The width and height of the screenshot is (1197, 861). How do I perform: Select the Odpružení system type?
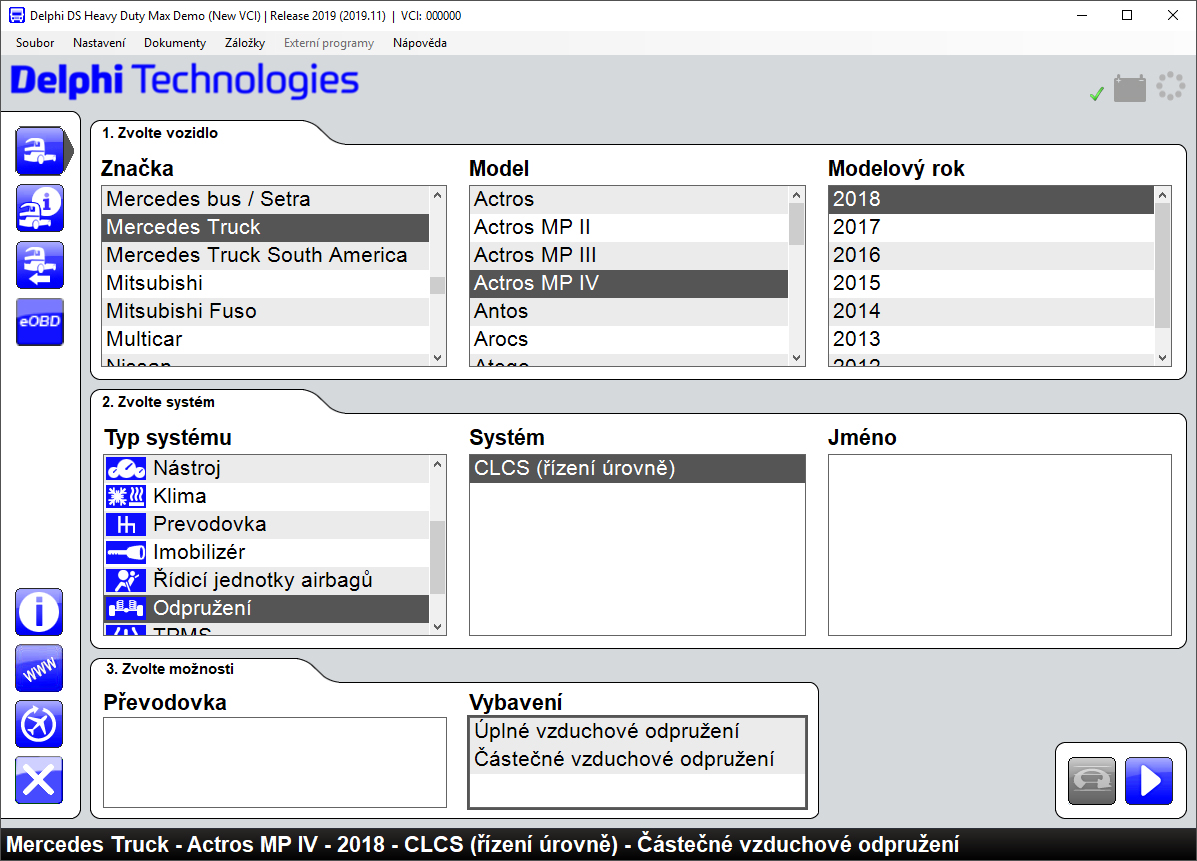pyautogui.click(x=266, y=608)
